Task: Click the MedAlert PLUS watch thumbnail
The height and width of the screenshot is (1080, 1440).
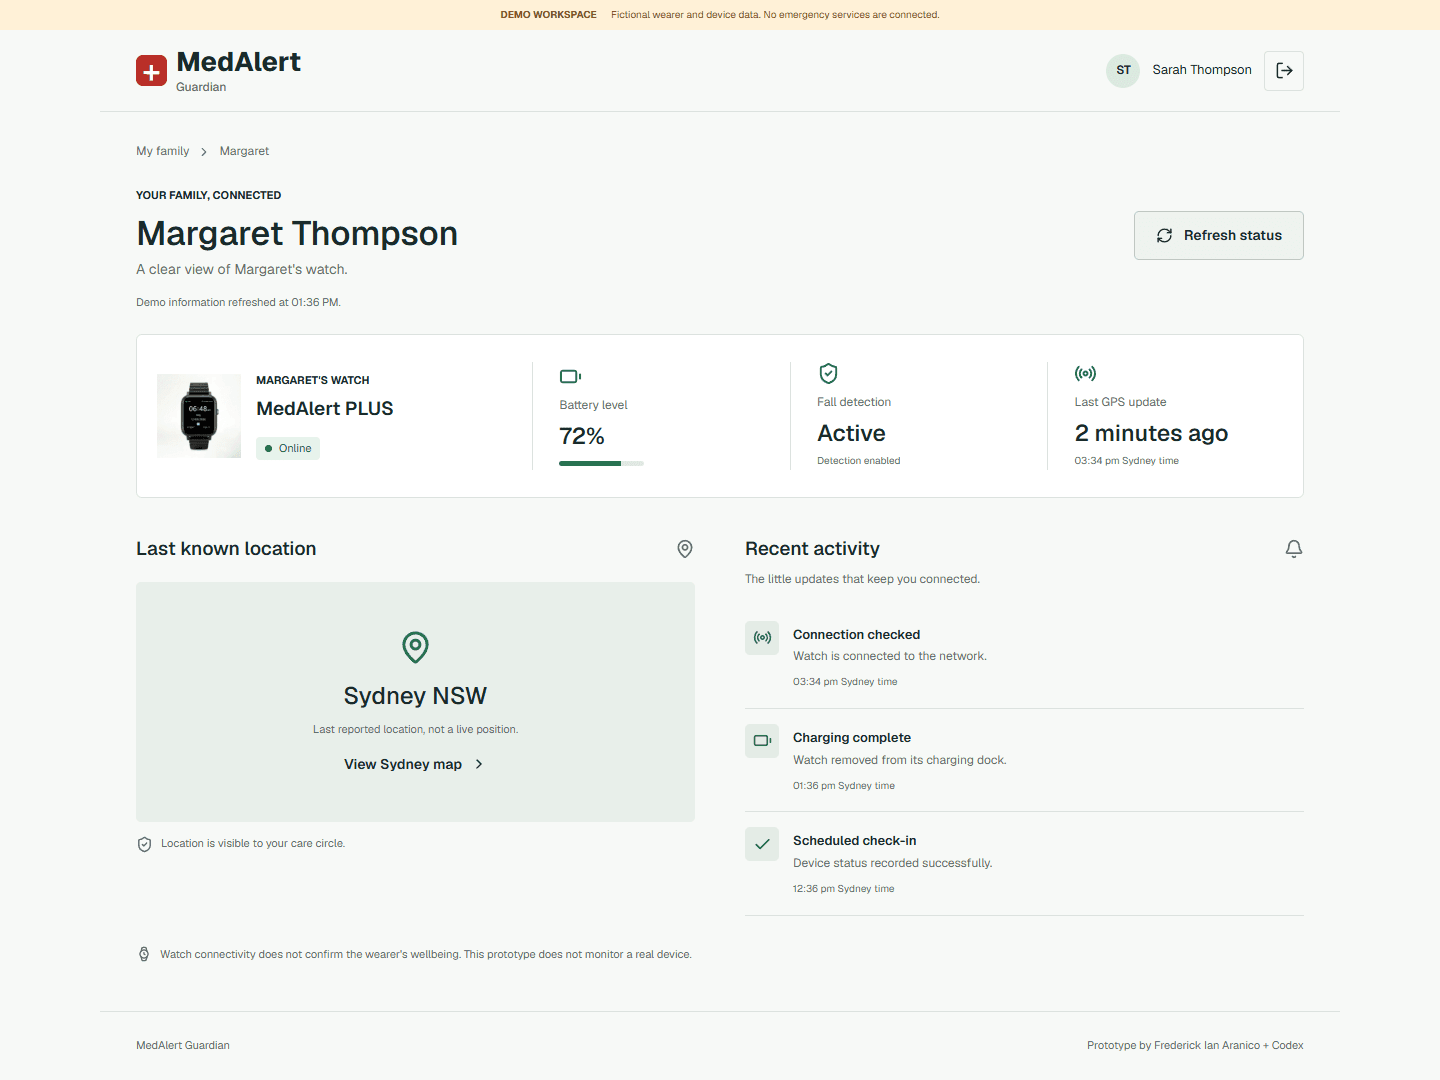Action: (199, 416)
